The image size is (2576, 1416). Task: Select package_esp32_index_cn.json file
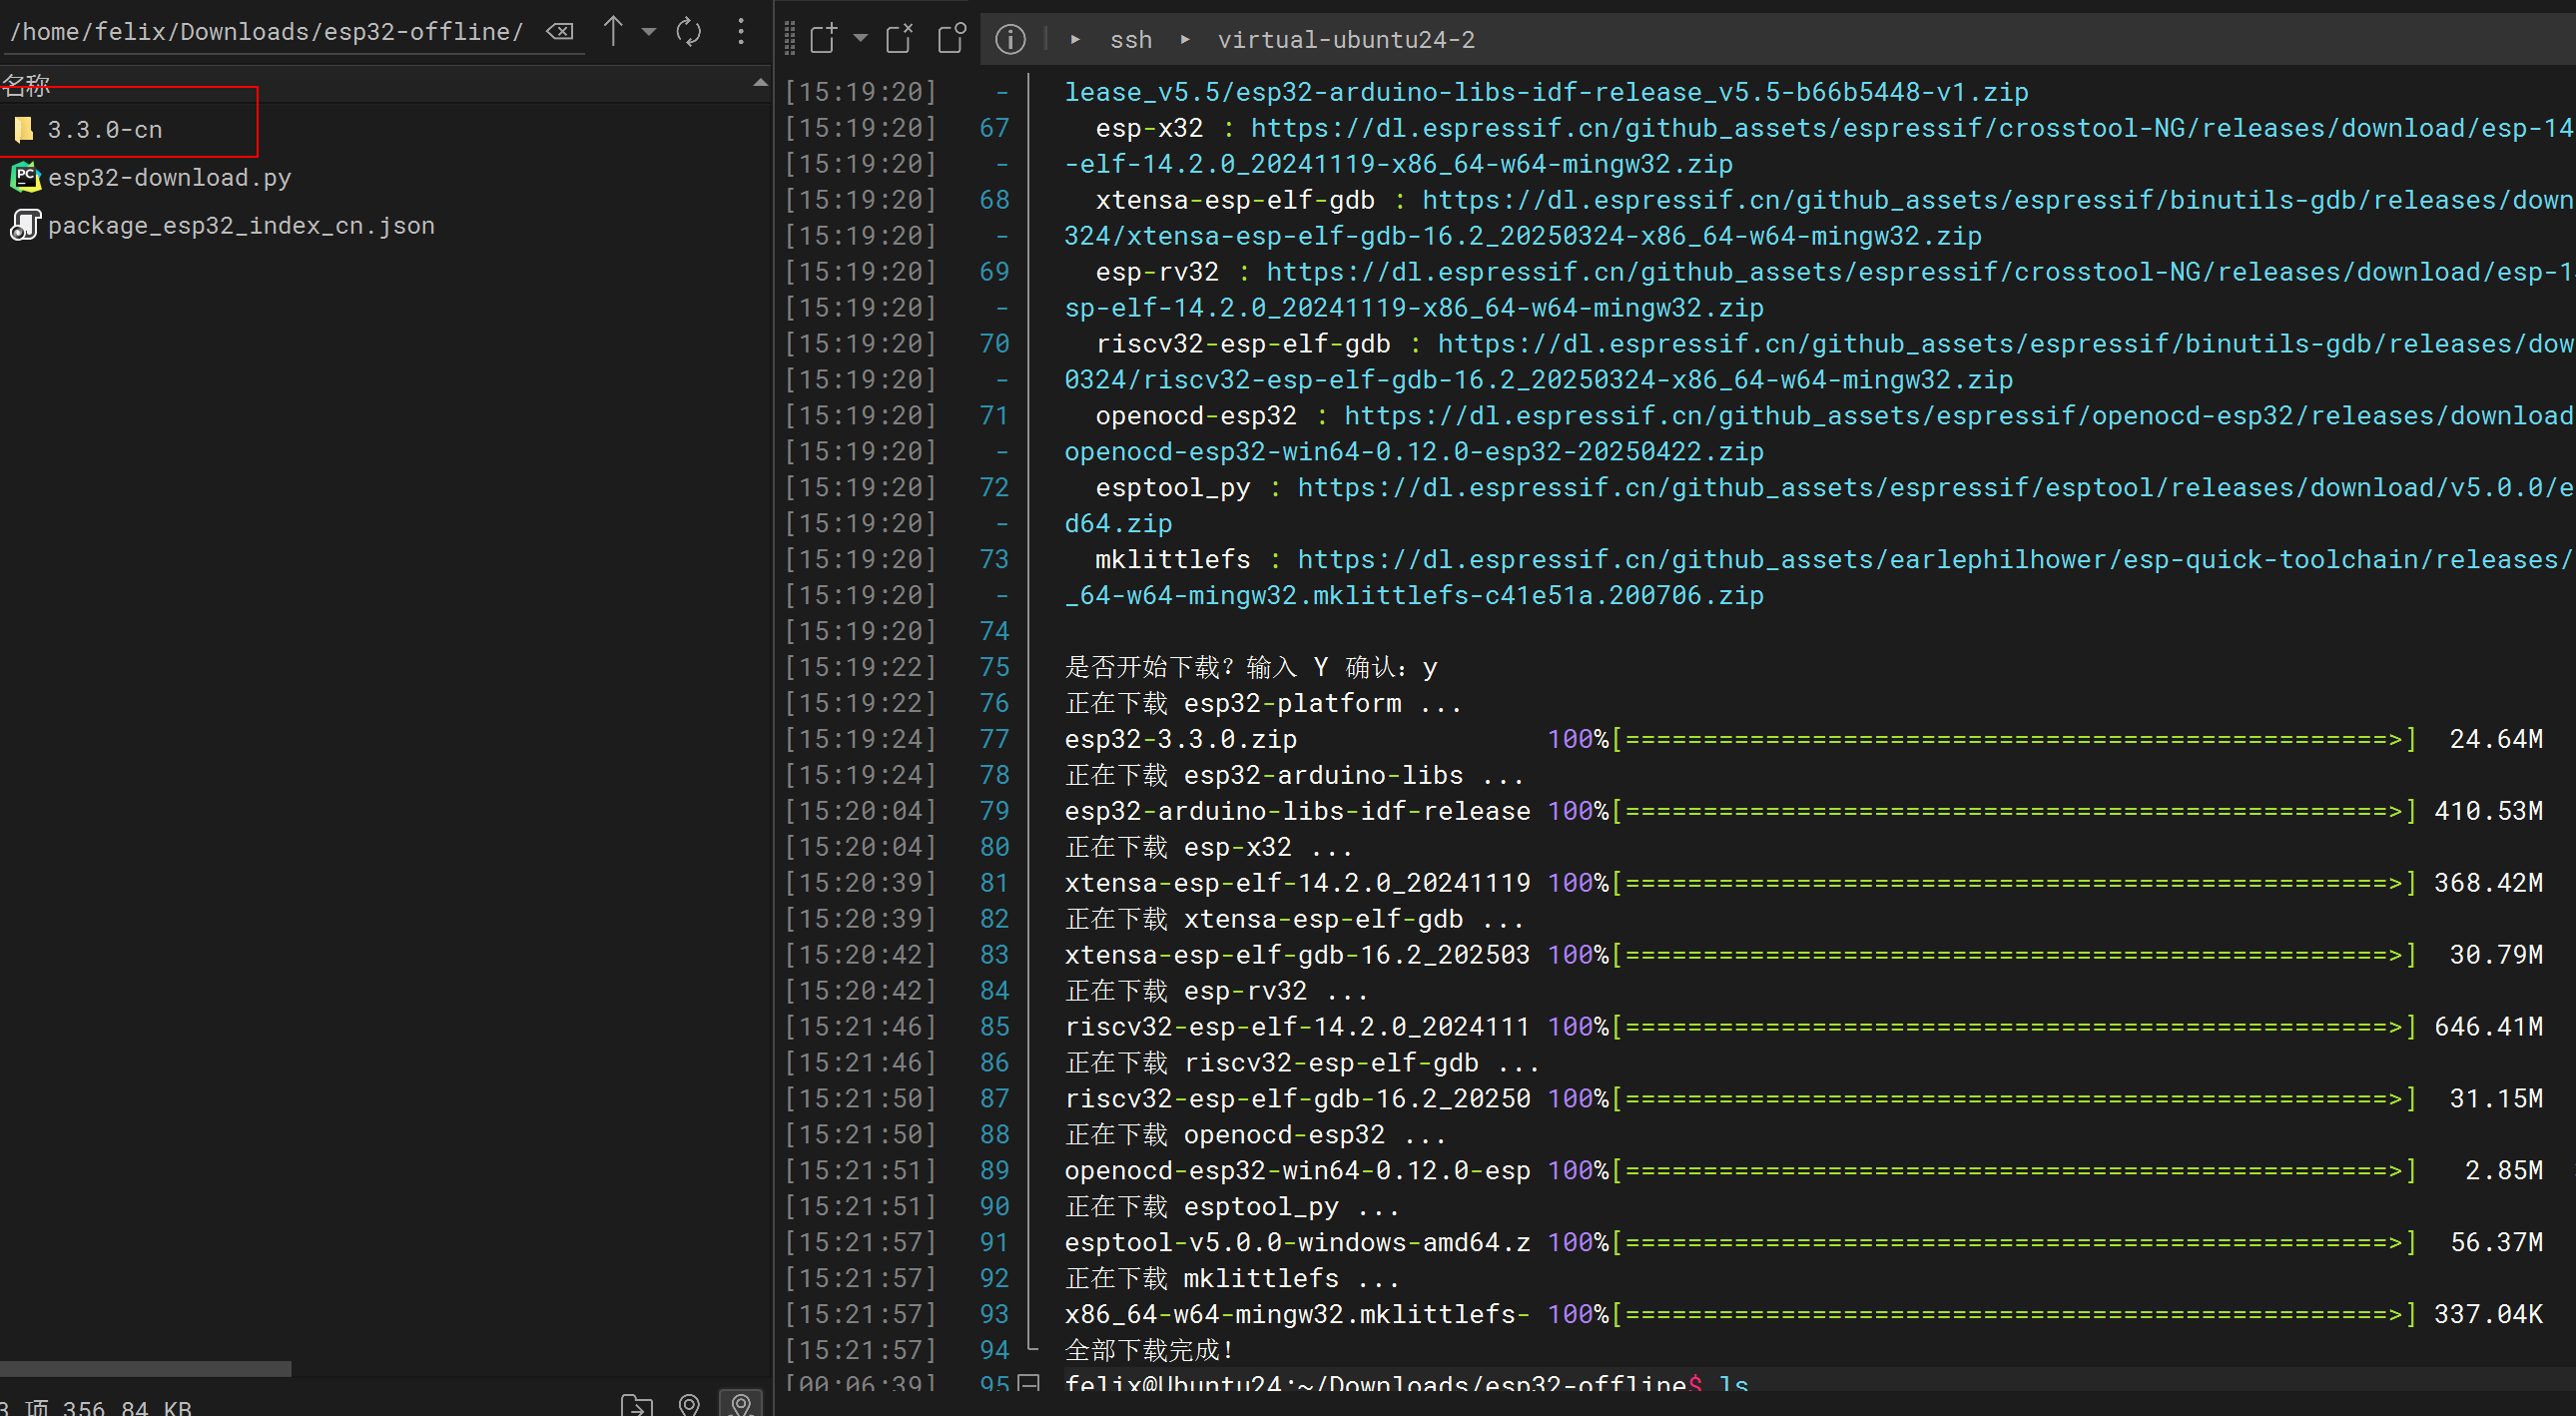pyautogui.click(x=240, y=226)
